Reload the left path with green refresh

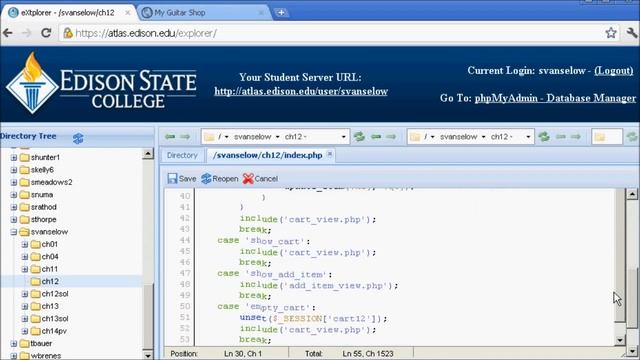359,136
